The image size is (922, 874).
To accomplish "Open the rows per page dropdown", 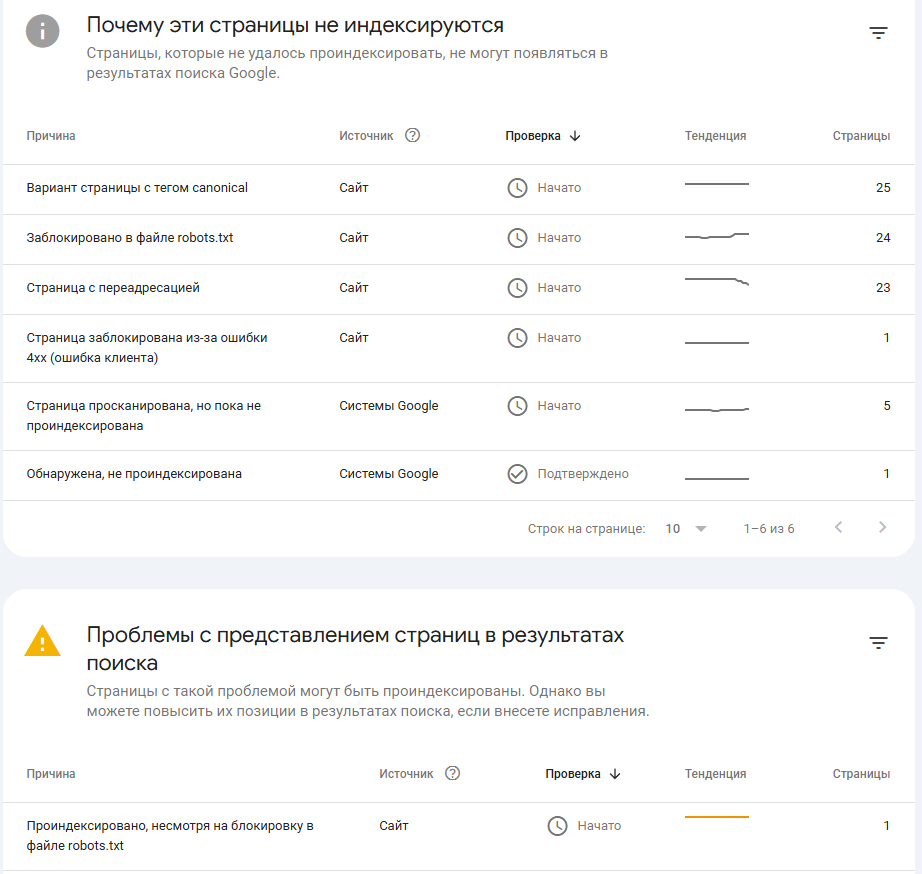I will point(686,528).
